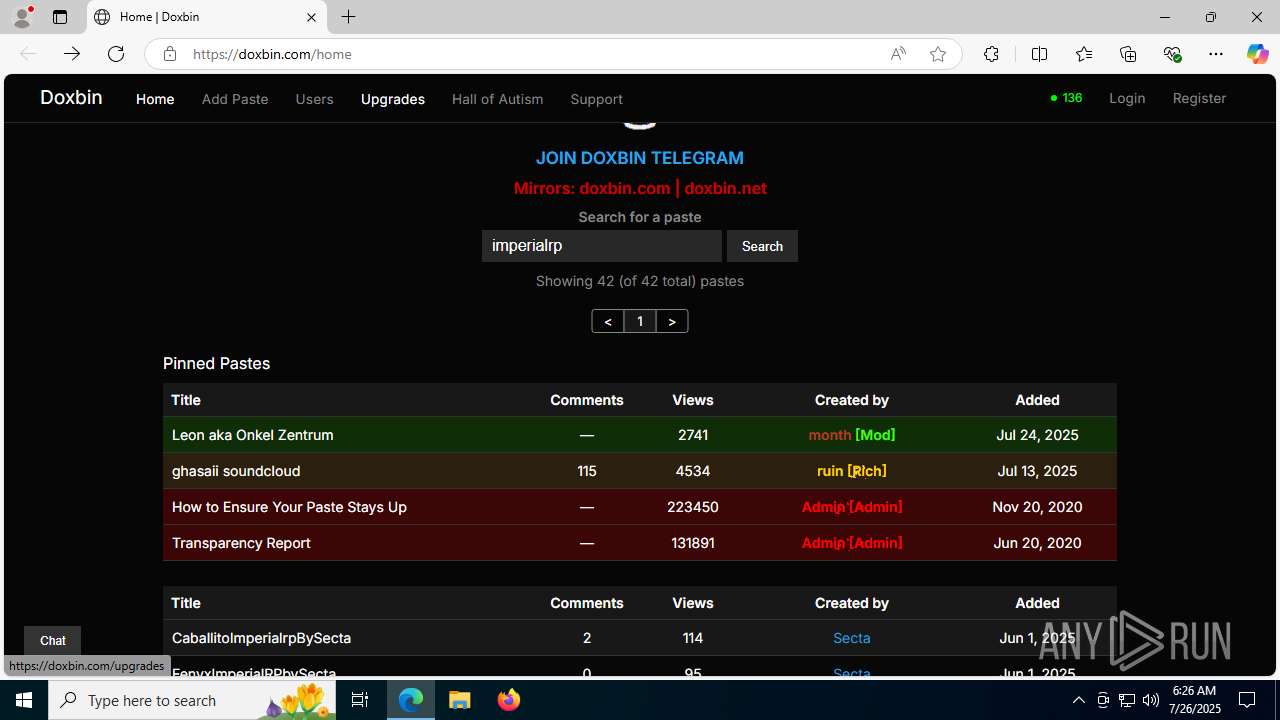Select page 1 in pagination
The width and height of the screenshot is (1280, 720).
(x=640, y=321)
